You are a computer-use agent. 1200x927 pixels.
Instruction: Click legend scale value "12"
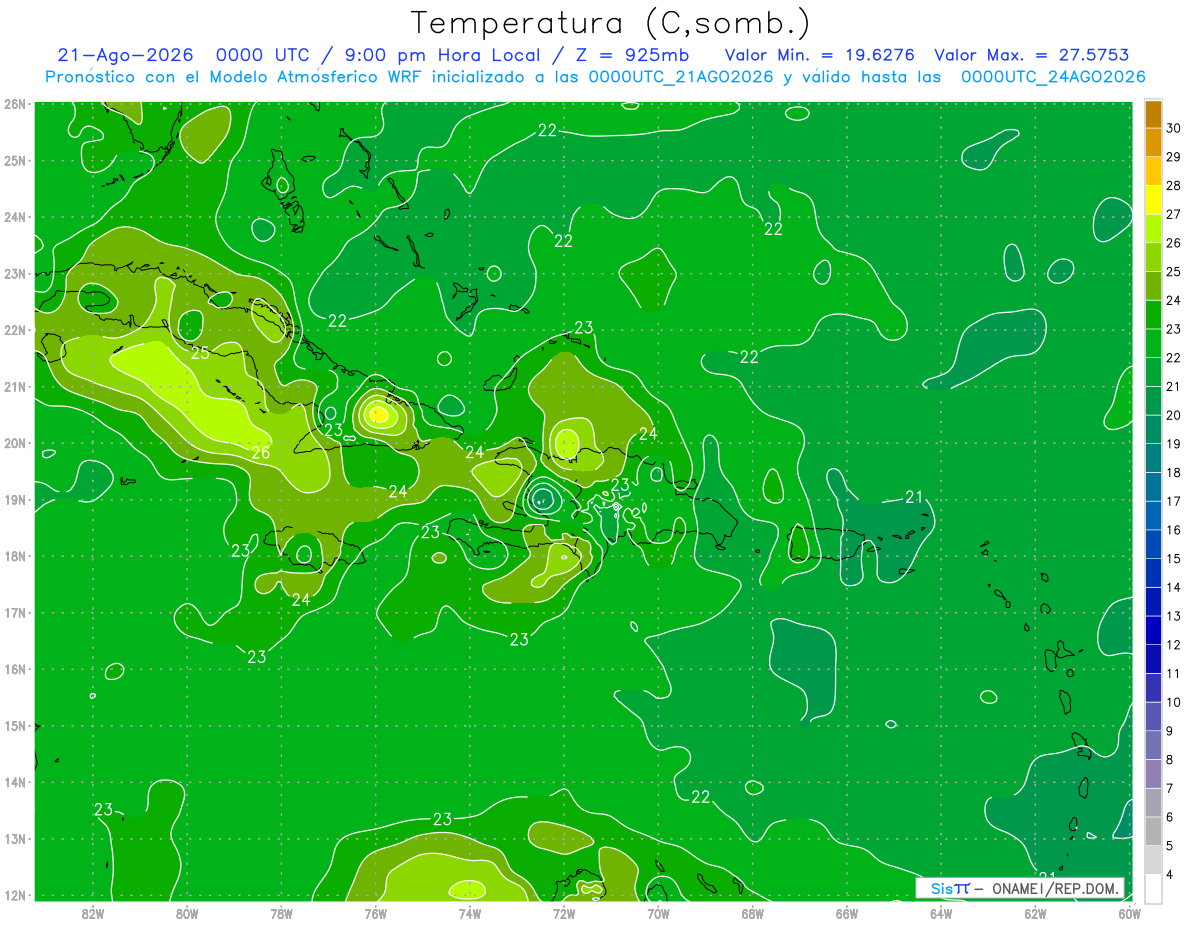pyautogui.click(x=1174, y=645)
